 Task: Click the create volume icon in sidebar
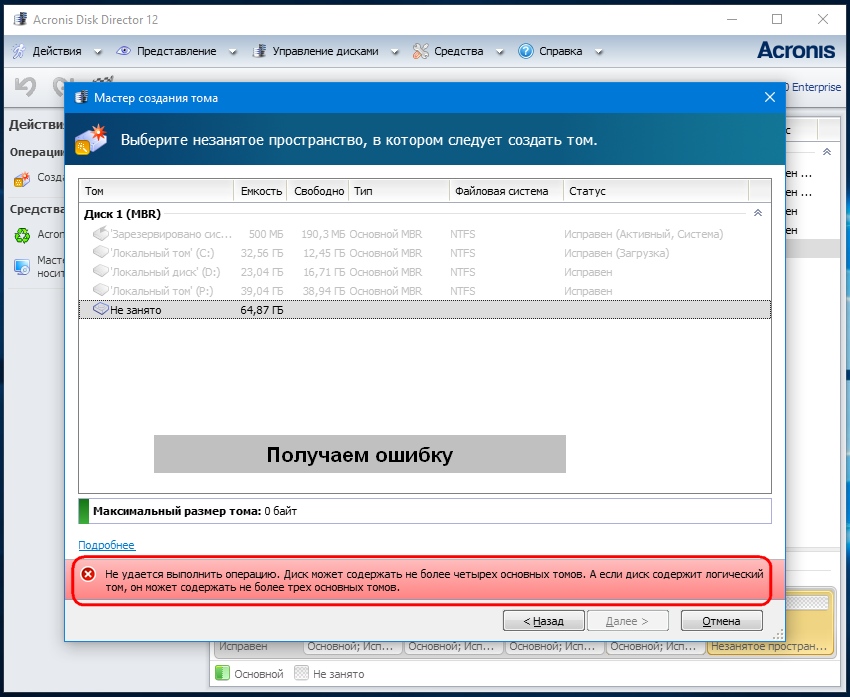click(21, 179)
